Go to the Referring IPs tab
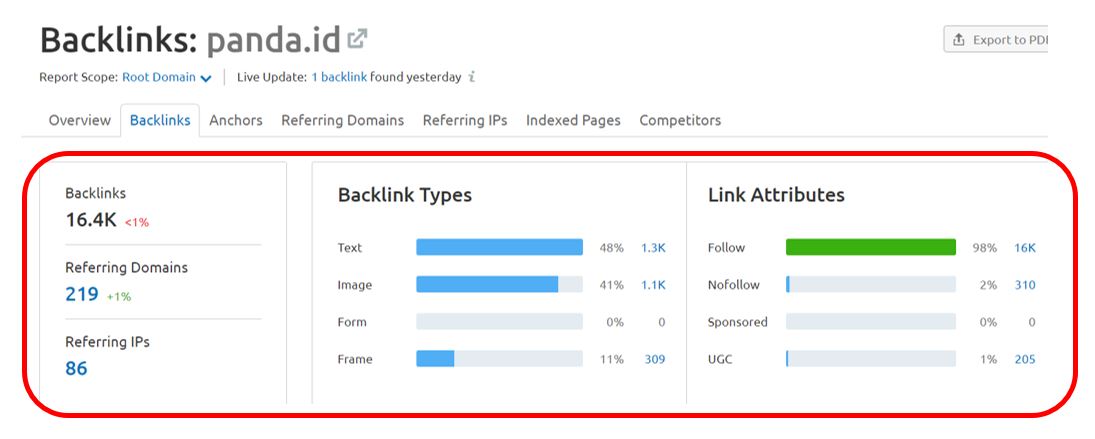Image resolution: width=1095 pixels, height=439 pixels. pos(465,120)
